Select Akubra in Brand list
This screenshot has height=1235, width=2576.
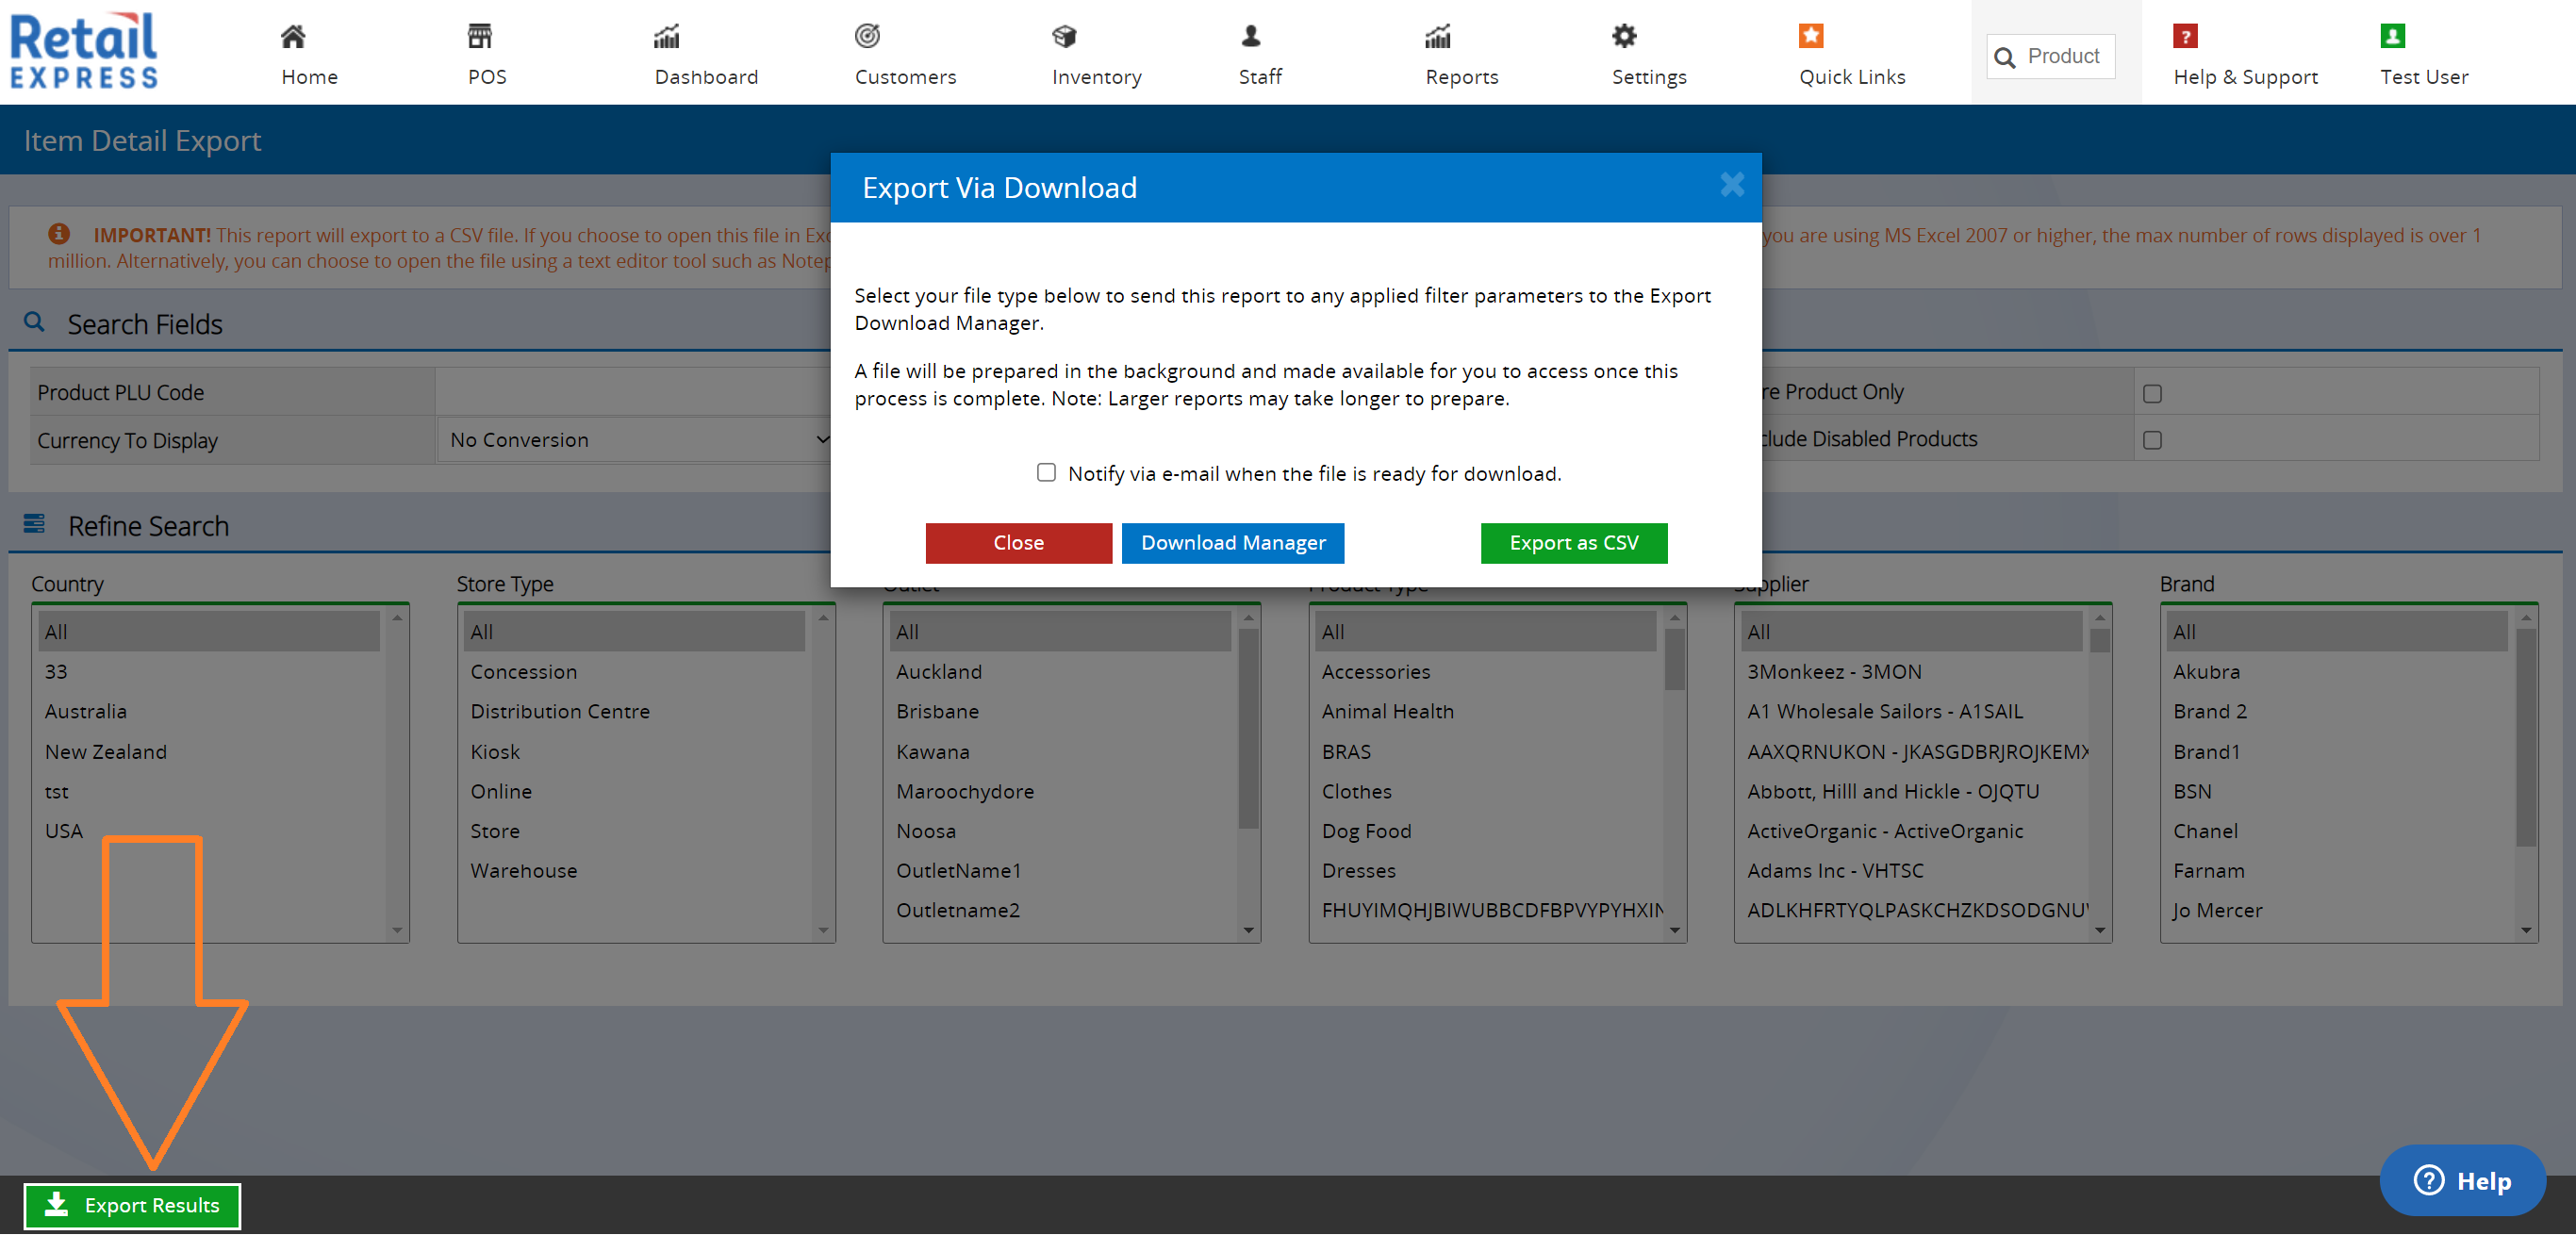[x=2337, y=672]
